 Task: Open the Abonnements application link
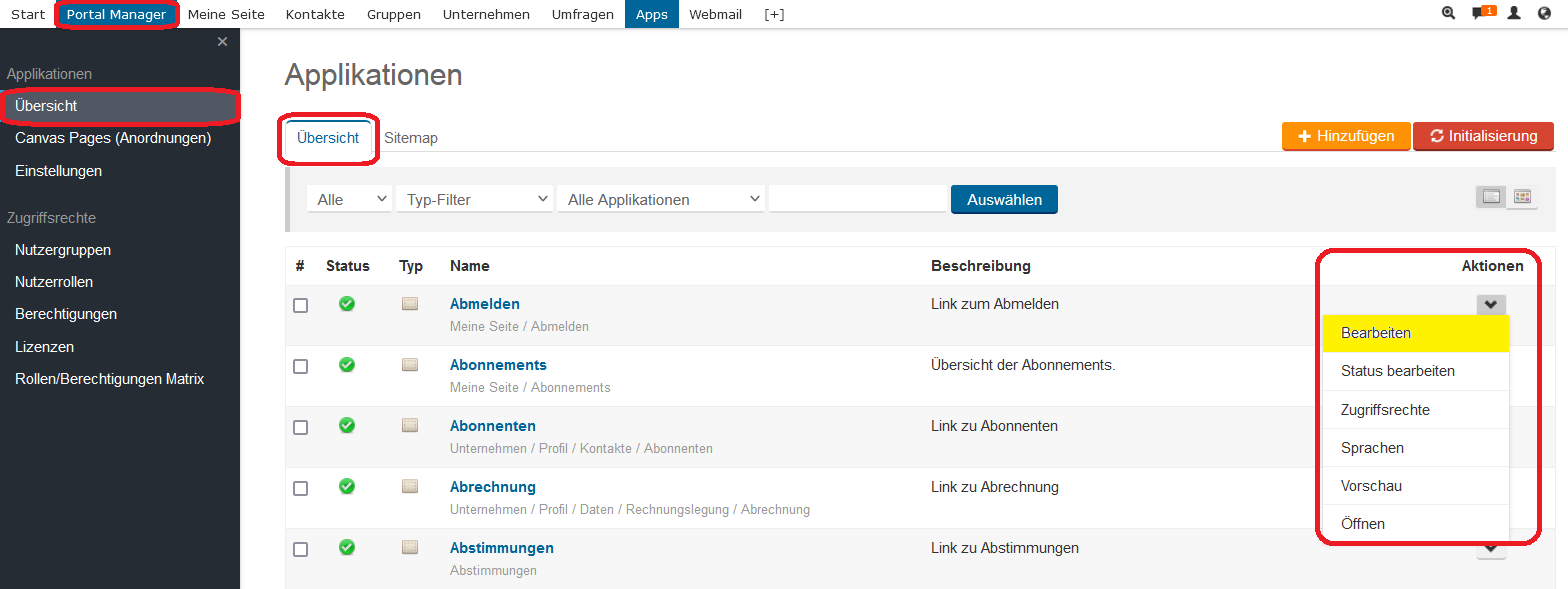pos(498,365)
